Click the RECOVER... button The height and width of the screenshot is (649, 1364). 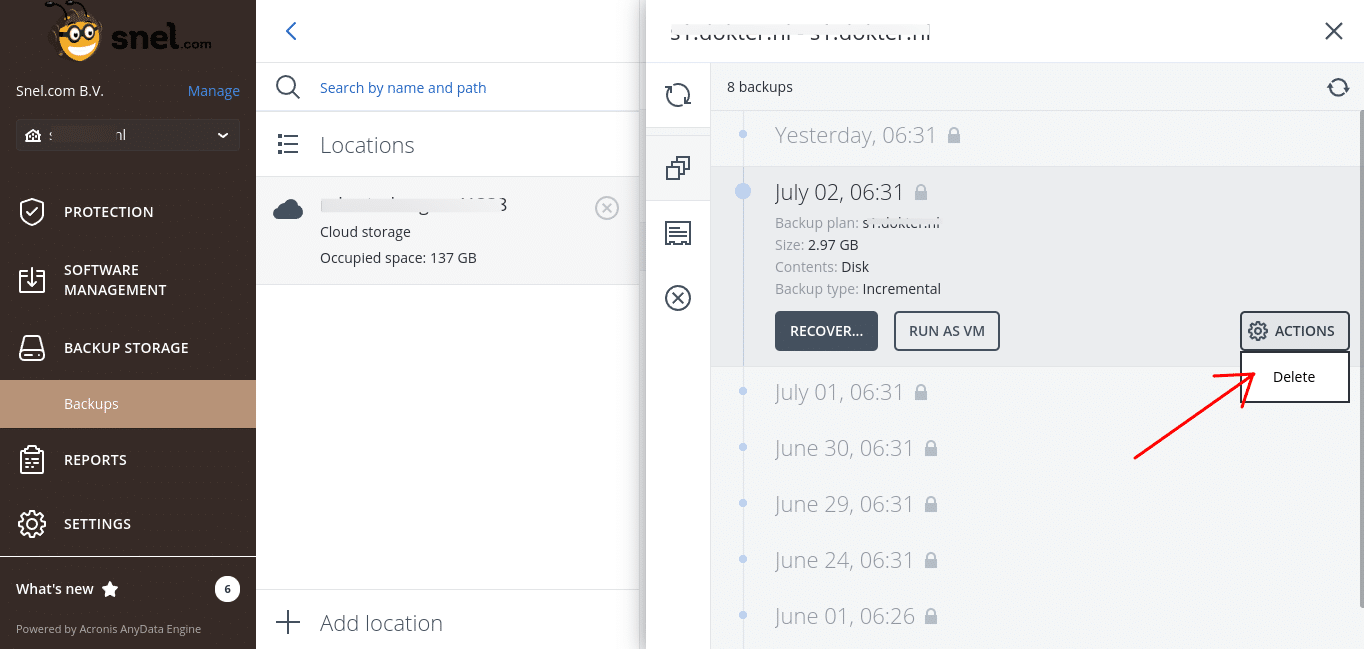click(x=826, y=331)
